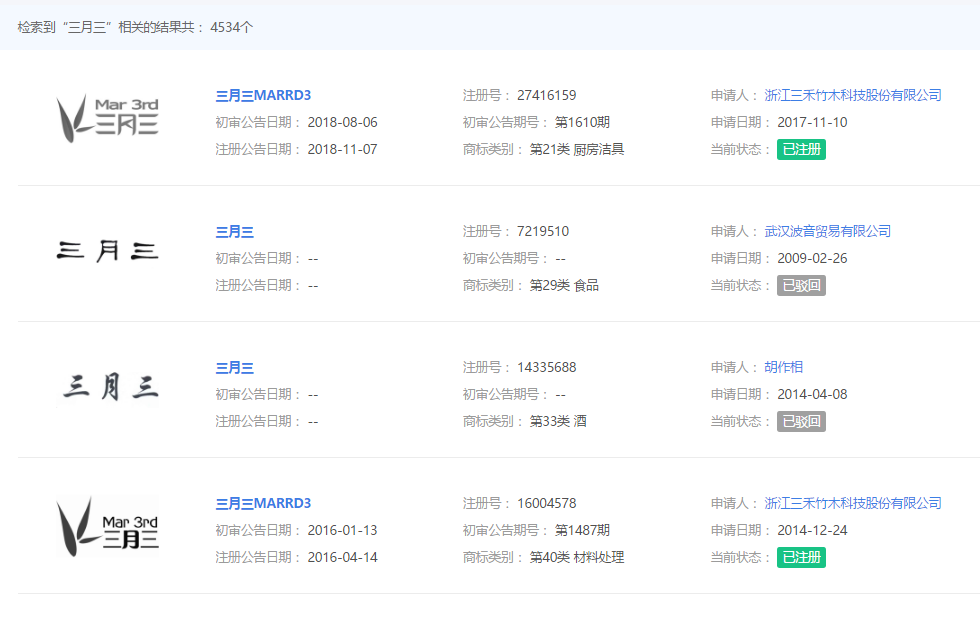This screenshot has width=980, height=622.
Task: Open applicant 胡作相
Action: coord(783,368)
